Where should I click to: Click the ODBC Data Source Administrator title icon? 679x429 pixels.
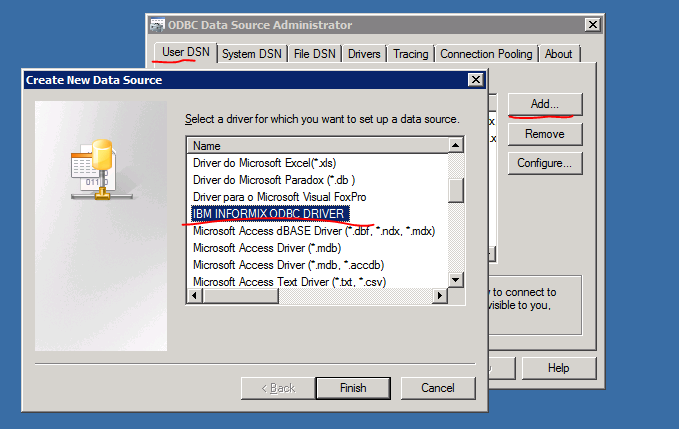pyautogui.click(x=157, y=25)
